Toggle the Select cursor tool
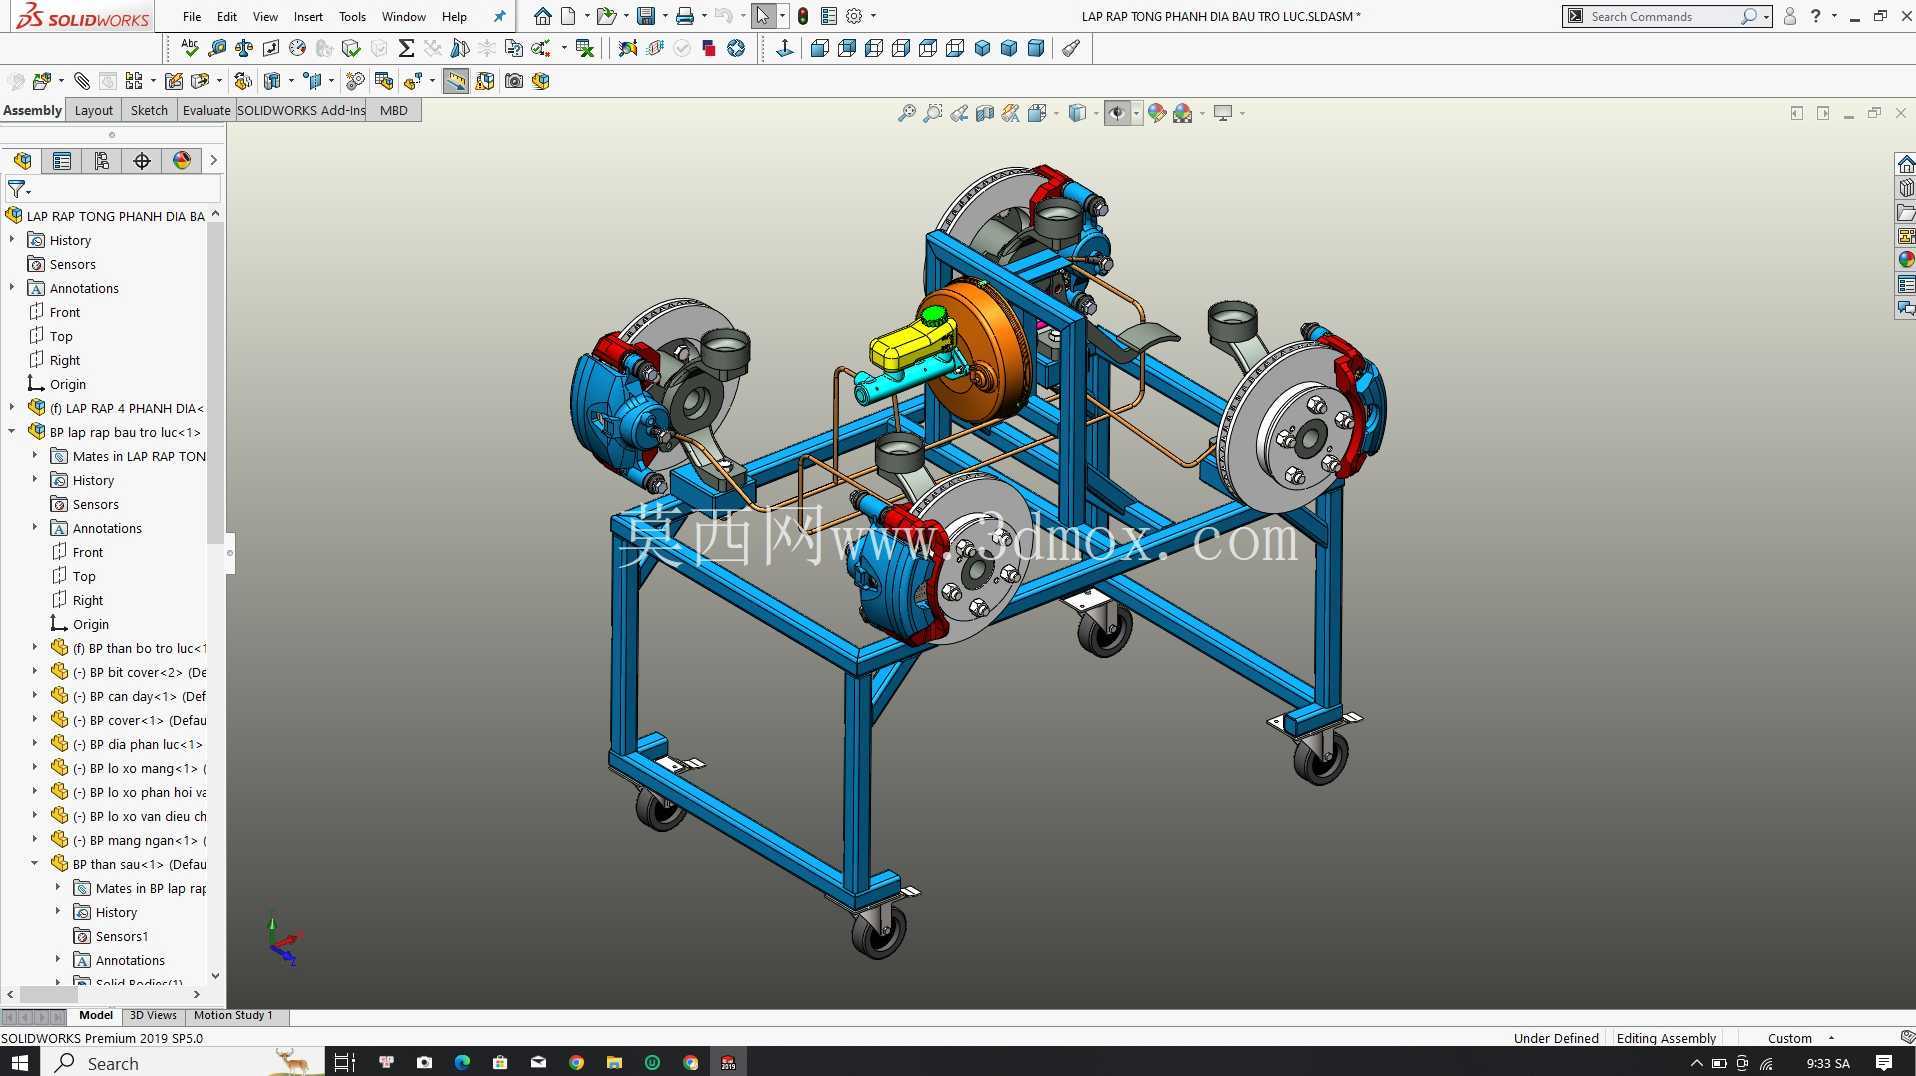 (x=763, y=16)
